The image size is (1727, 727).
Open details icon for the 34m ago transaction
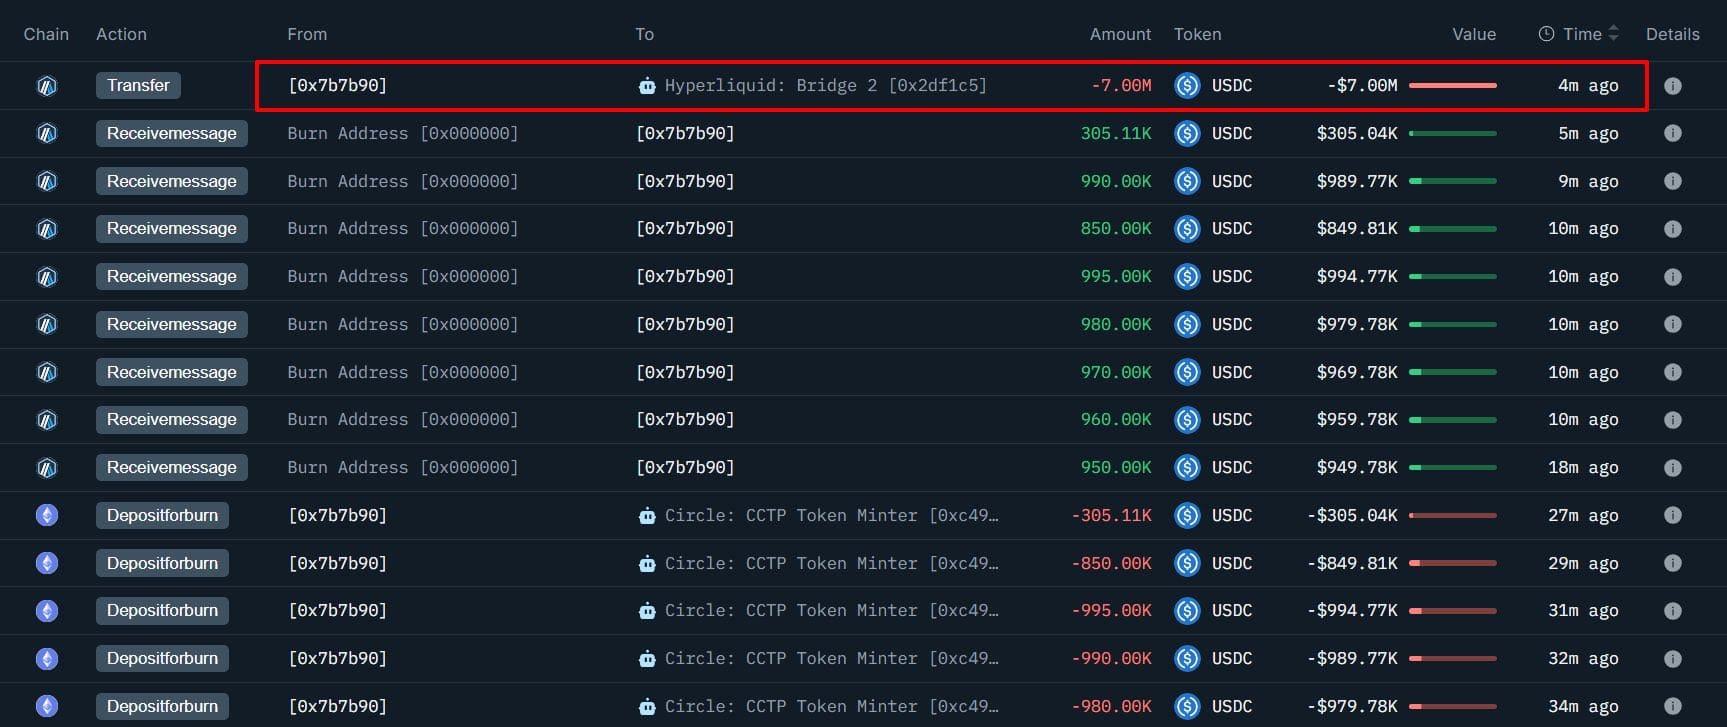(x=1672, y=706)
